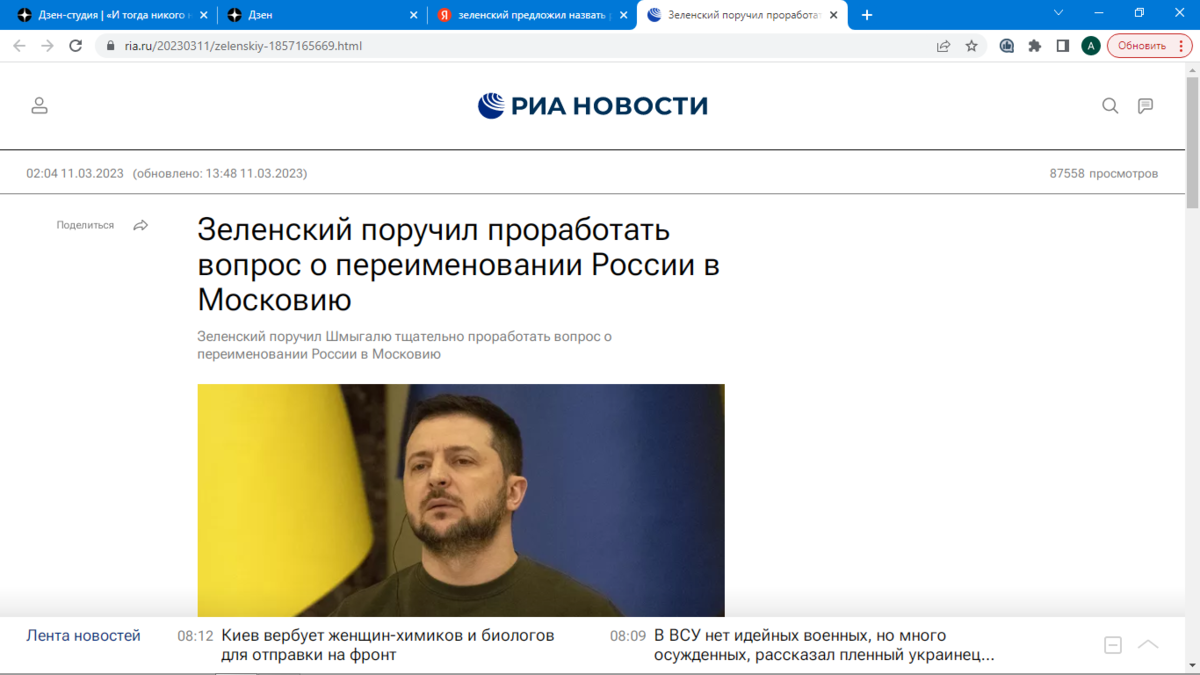Collapse the news feed with chevron up
The image size is (1200, 675).
(x=1148, y=644)
